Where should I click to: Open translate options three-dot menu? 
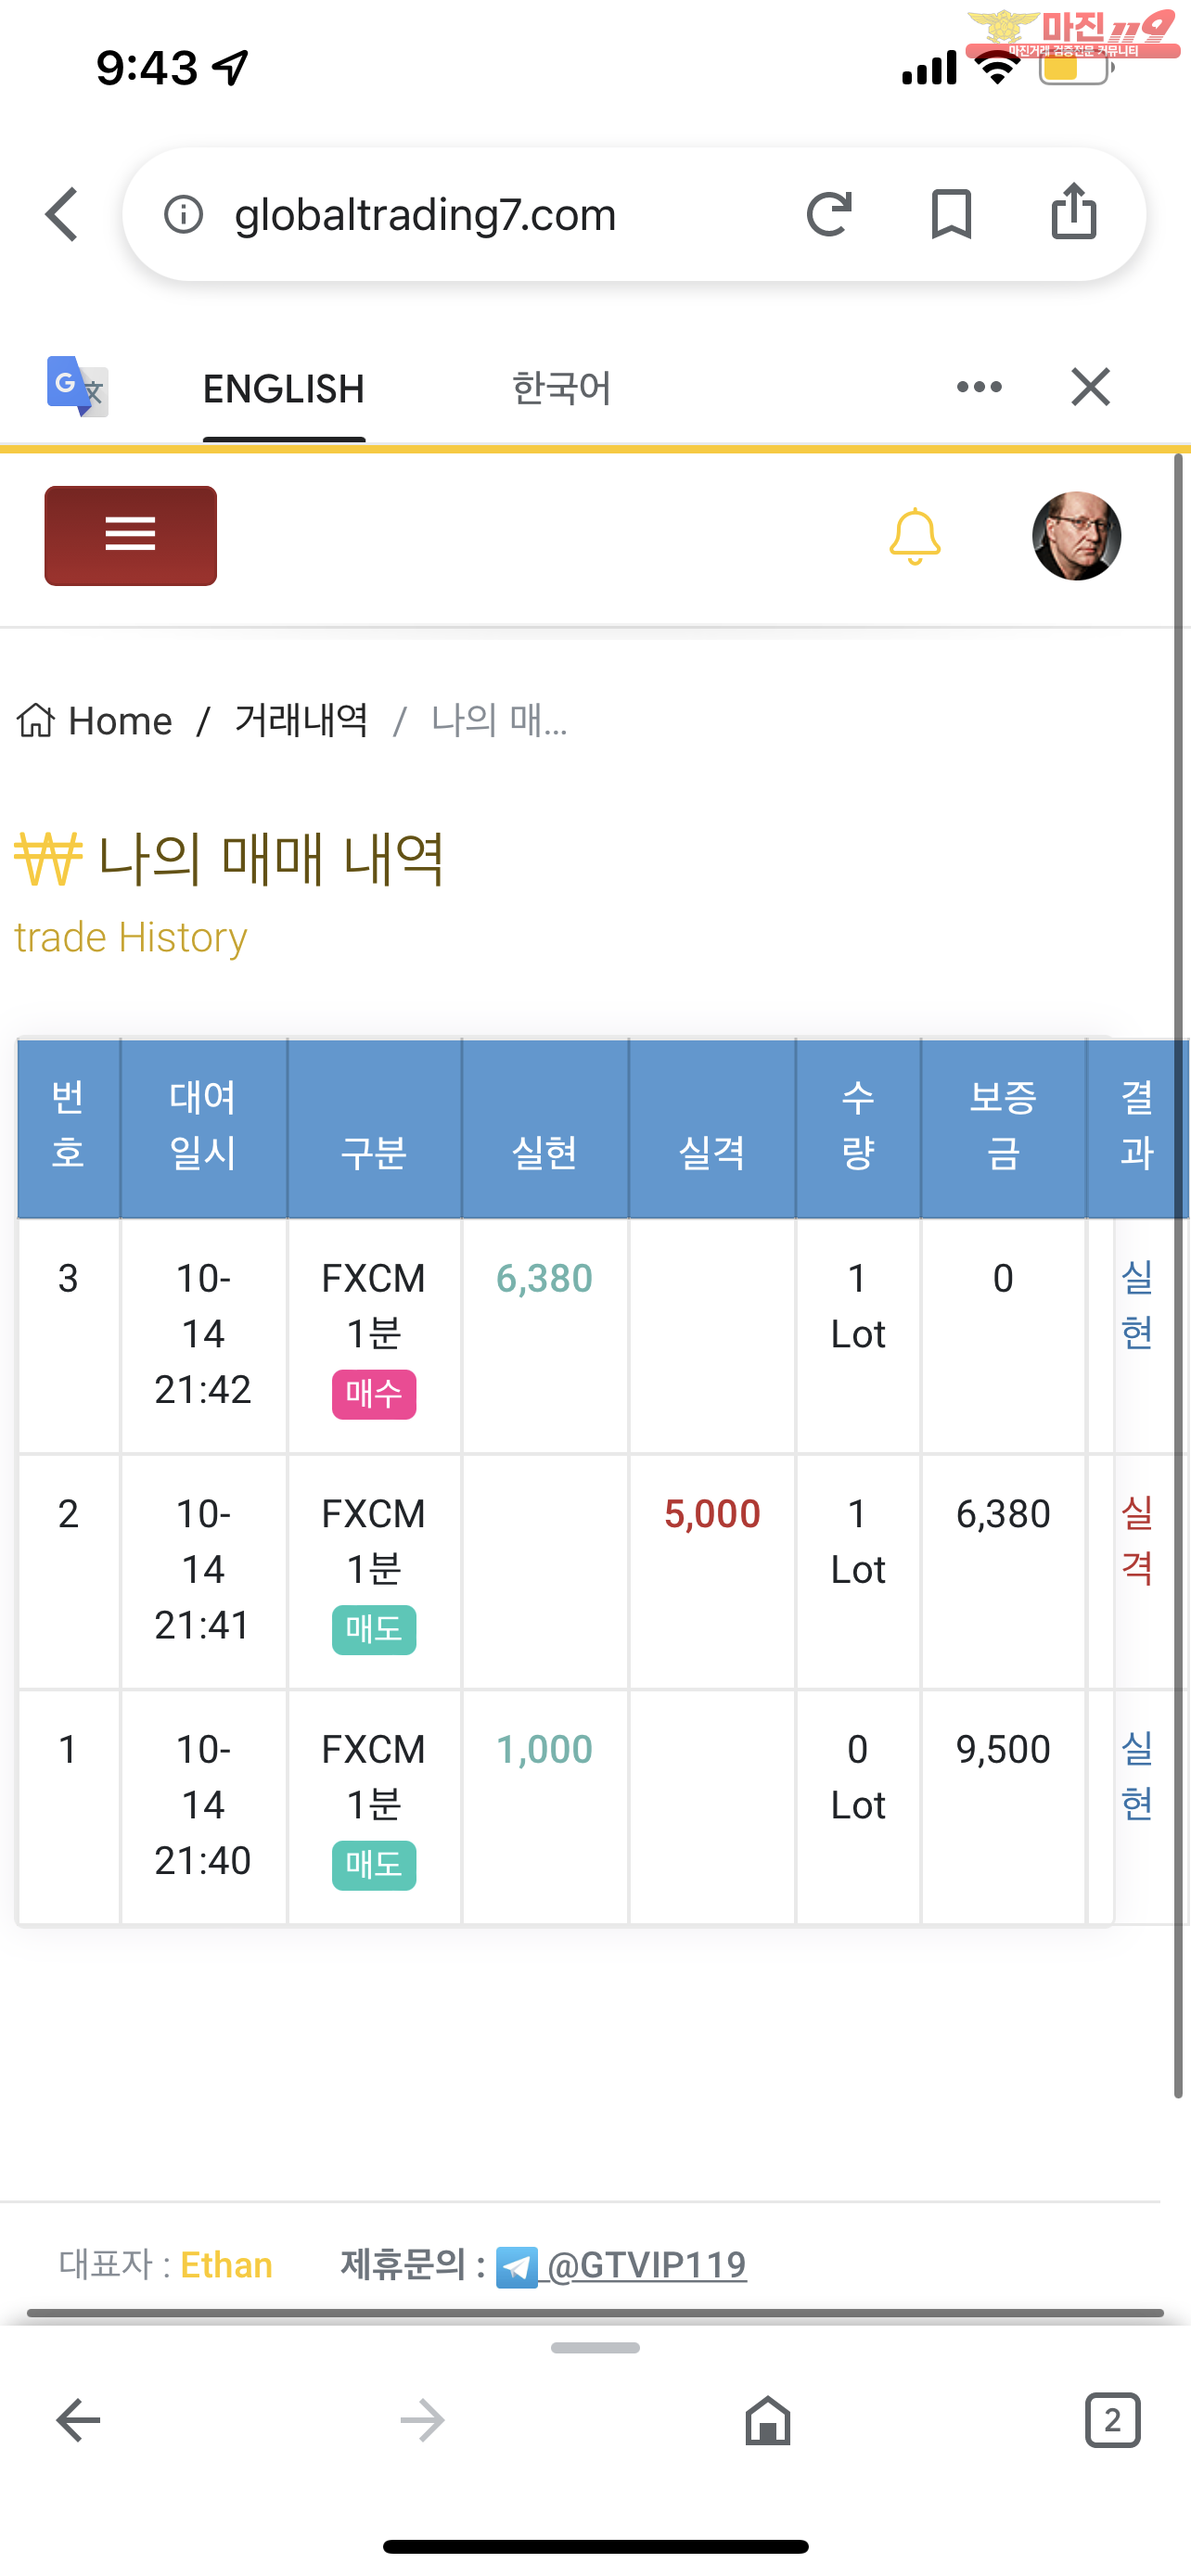click(979, 387)
